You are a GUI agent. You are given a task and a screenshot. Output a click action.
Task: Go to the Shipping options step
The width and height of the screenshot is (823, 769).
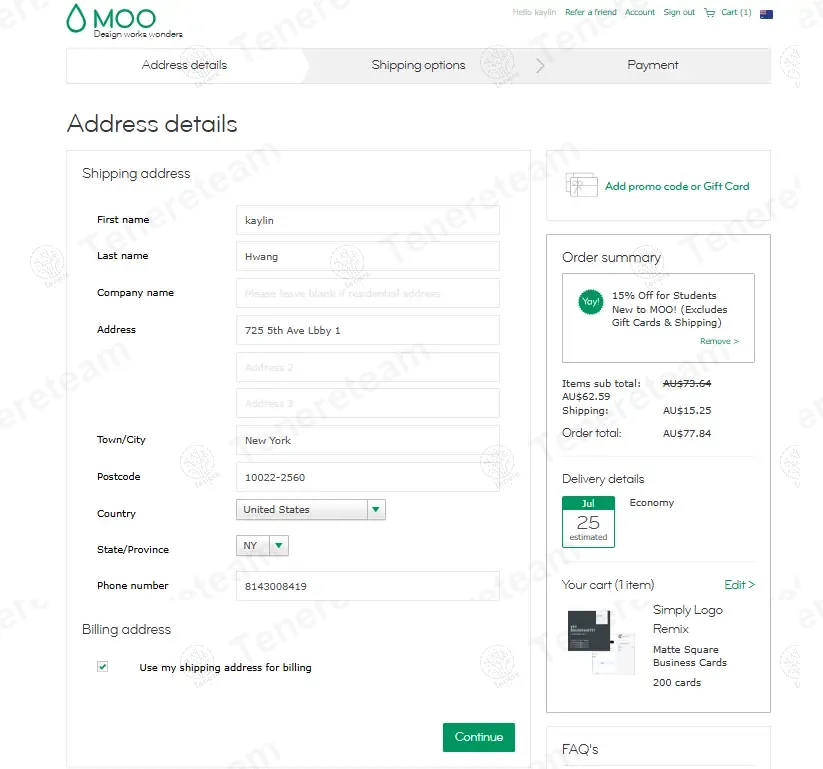pos(418,66)
